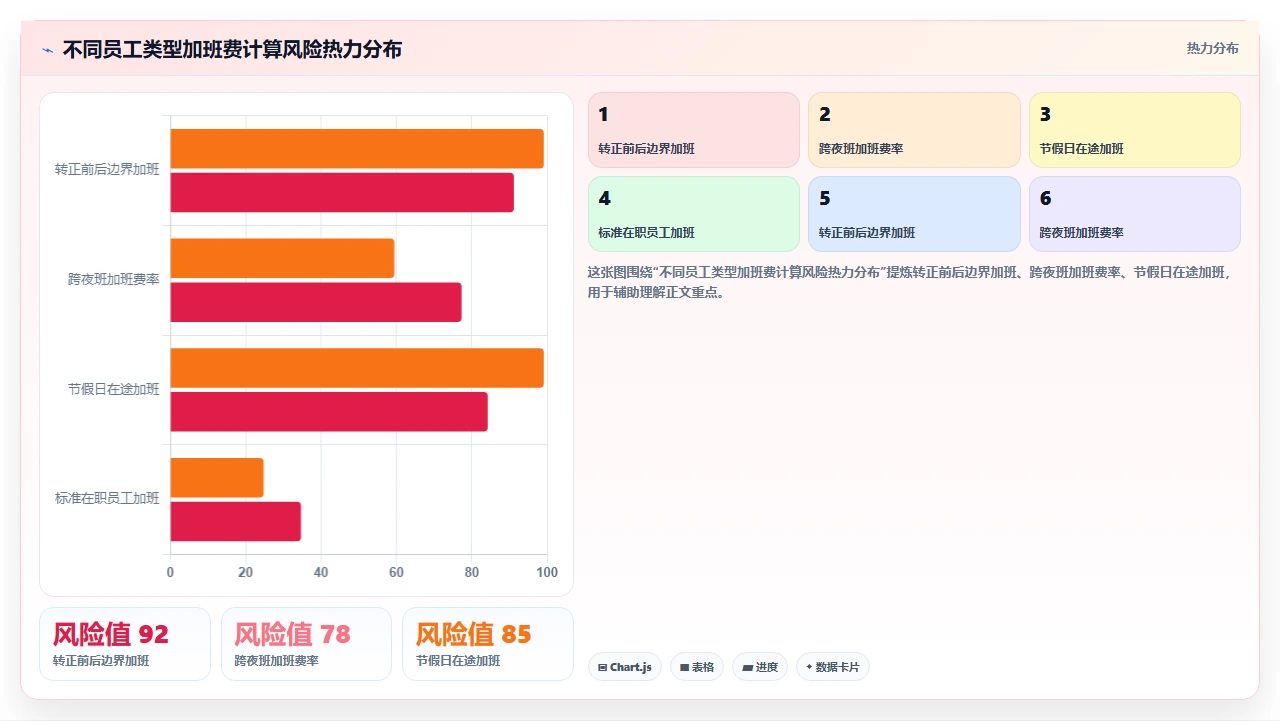The width and height of the screenshot is (1280, 721).
Task: Click red bar for 转正前后边界加班
Action: [x=342, y=192]
